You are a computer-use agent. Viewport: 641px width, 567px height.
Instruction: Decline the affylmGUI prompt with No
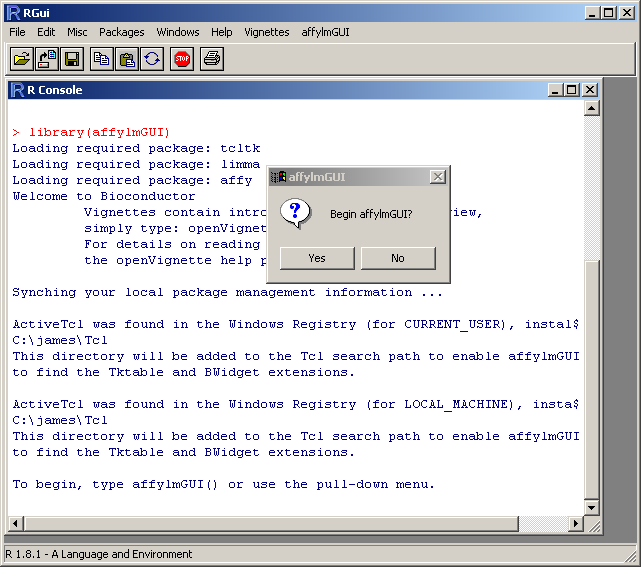tap(398, 258)
